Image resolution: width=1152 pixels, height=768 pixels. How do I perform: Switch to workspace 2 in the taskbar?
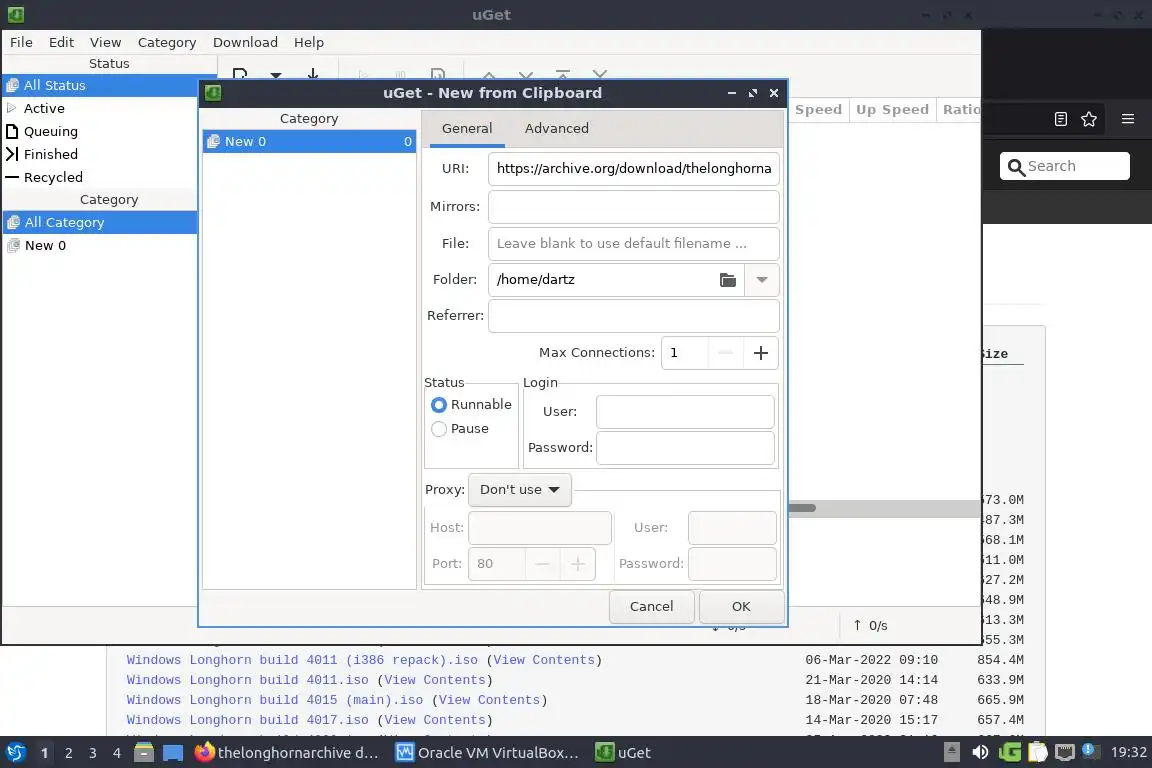coord(69,753)
